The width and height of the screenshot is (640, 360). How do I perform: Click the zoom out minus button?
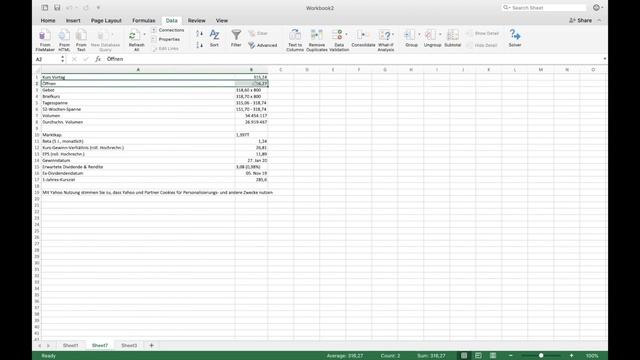tap(510, 356)
